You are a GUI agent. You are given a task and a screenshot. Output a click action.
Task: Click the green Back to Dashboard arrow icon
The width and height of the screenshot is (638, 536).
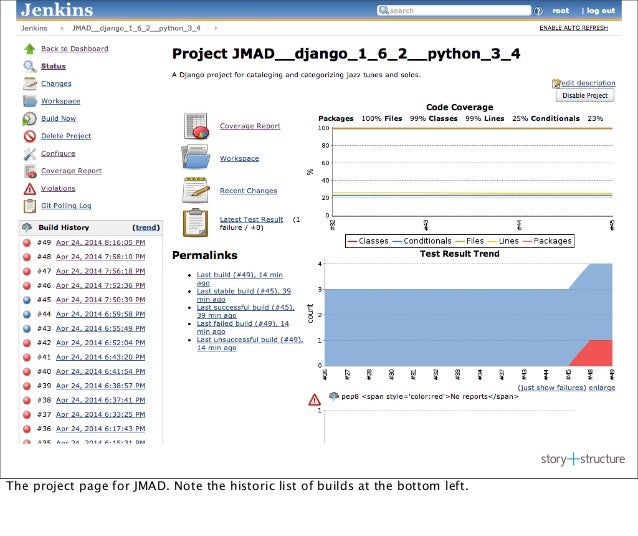click(29, 49)
